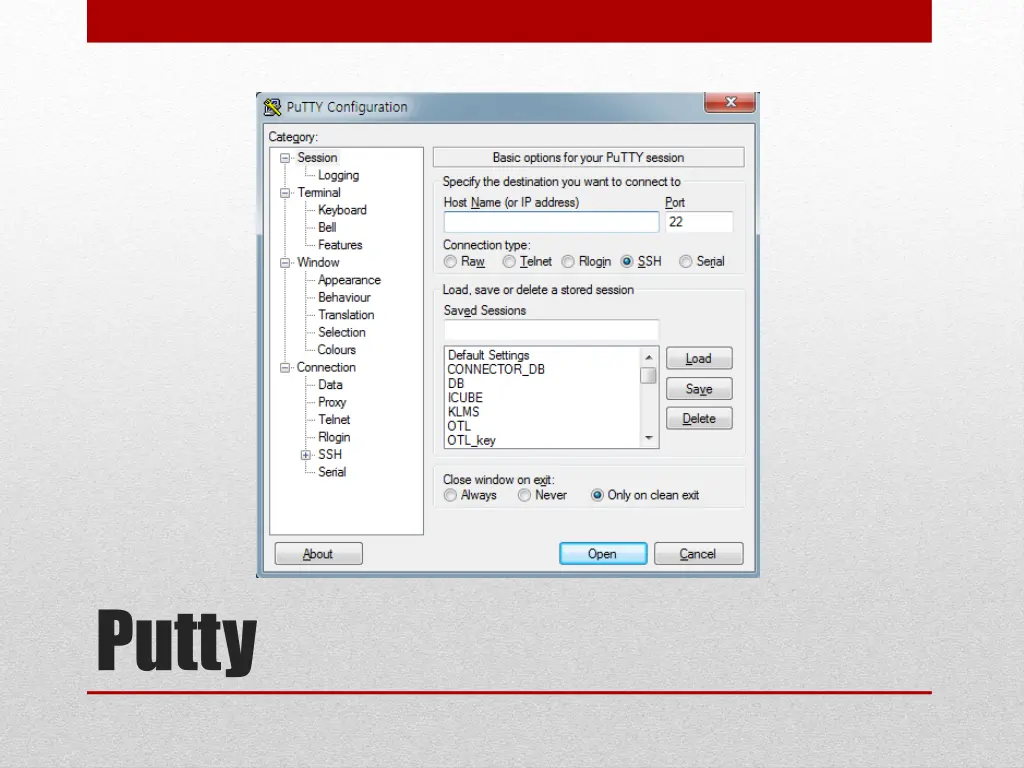
Task: Open the Serial category in tree
Action: point(332,472)
